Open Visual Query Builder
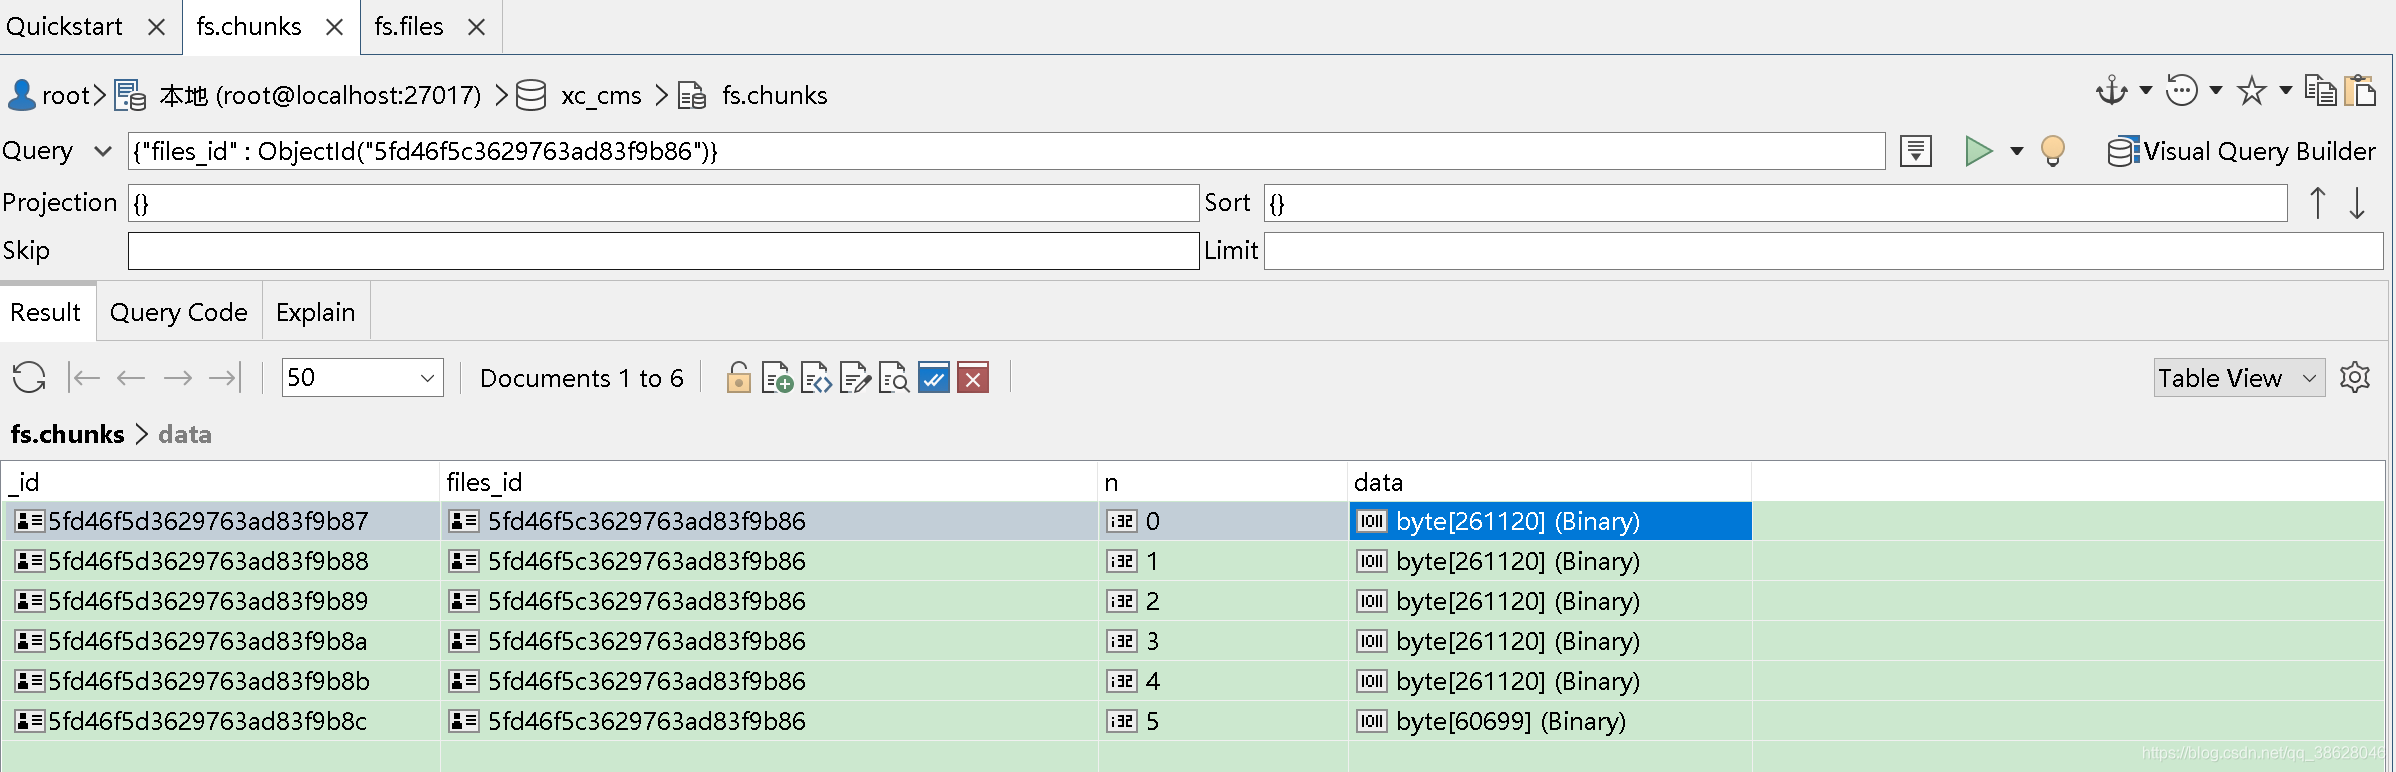 coord(2242,151)
